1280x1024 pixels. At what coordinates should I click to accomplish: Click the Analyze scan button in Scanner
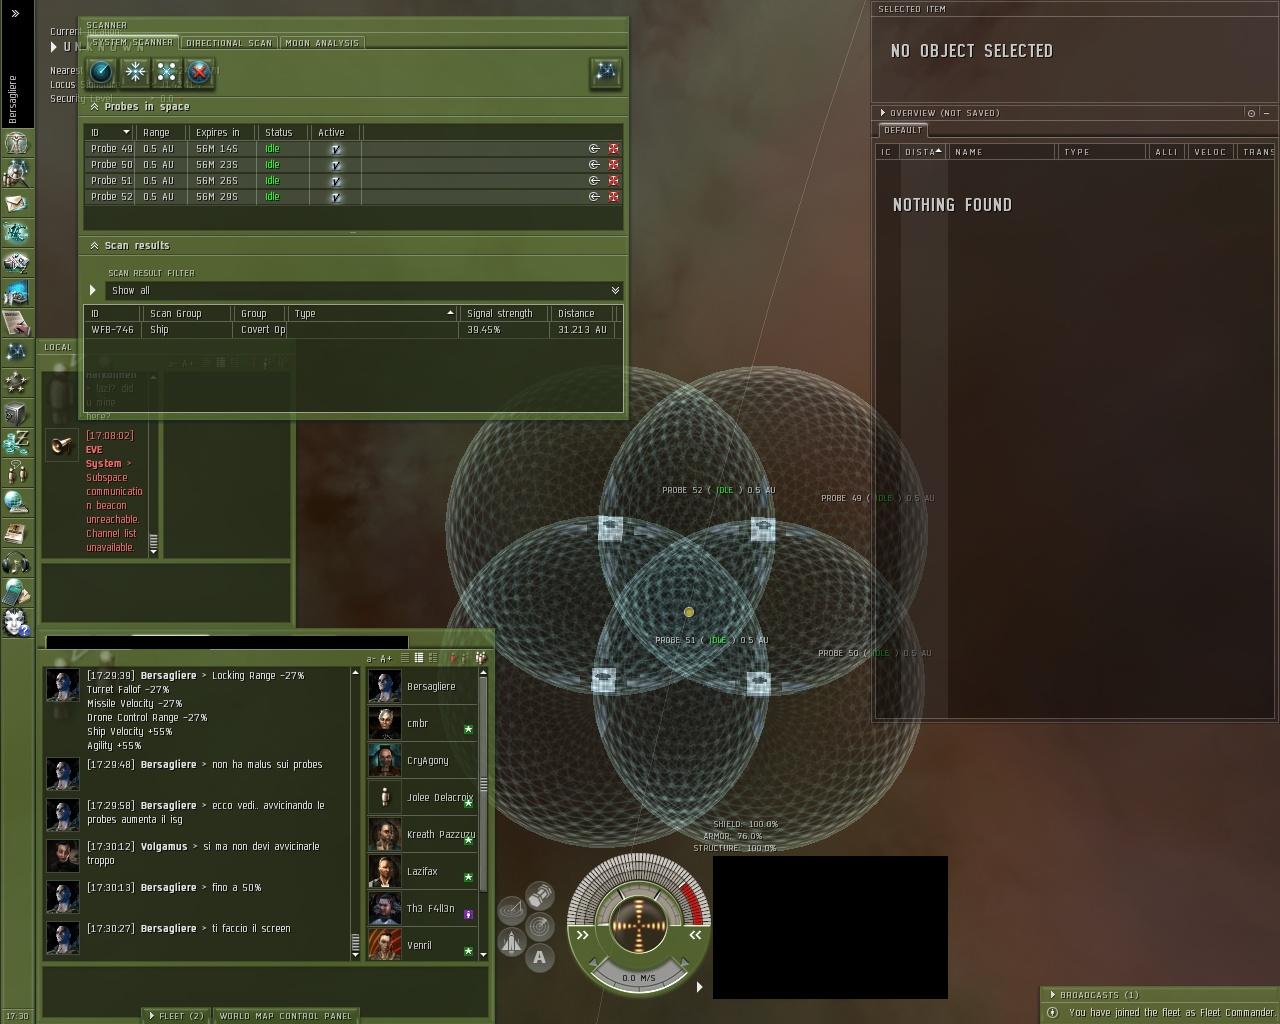tap(101, 71)
